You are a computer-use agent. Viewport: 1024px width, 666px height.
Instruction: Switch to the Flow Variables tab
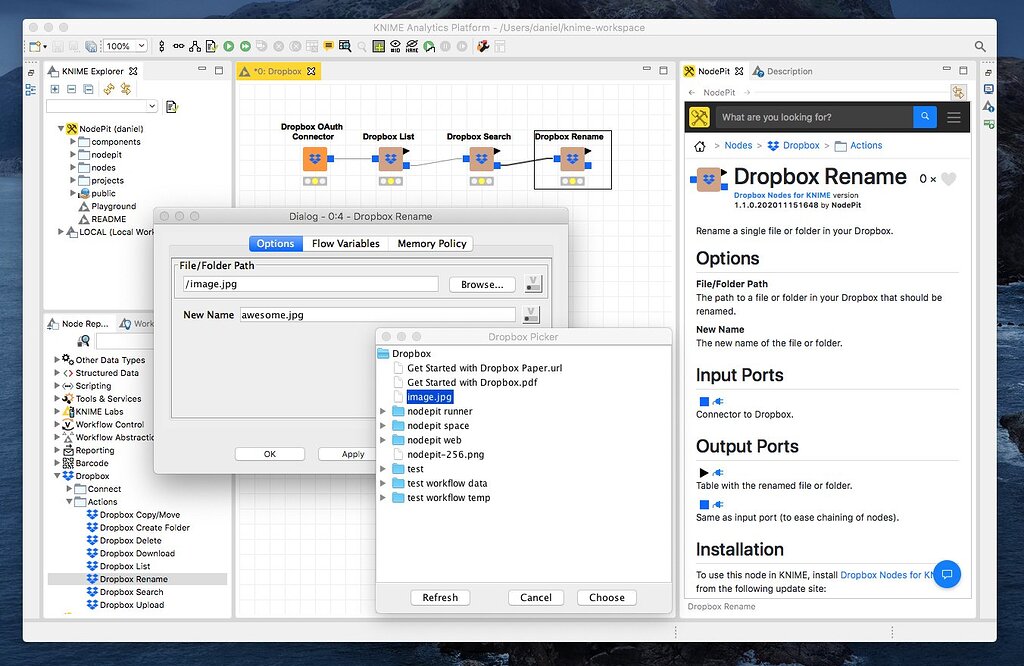(345, 244)
